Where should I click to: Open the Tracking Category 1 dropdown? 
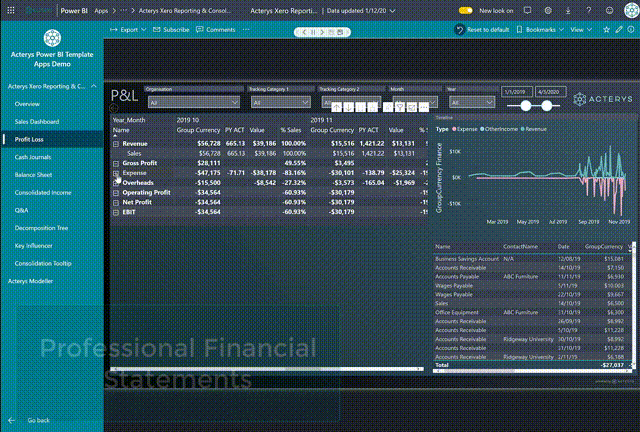(x=281, y=102)
